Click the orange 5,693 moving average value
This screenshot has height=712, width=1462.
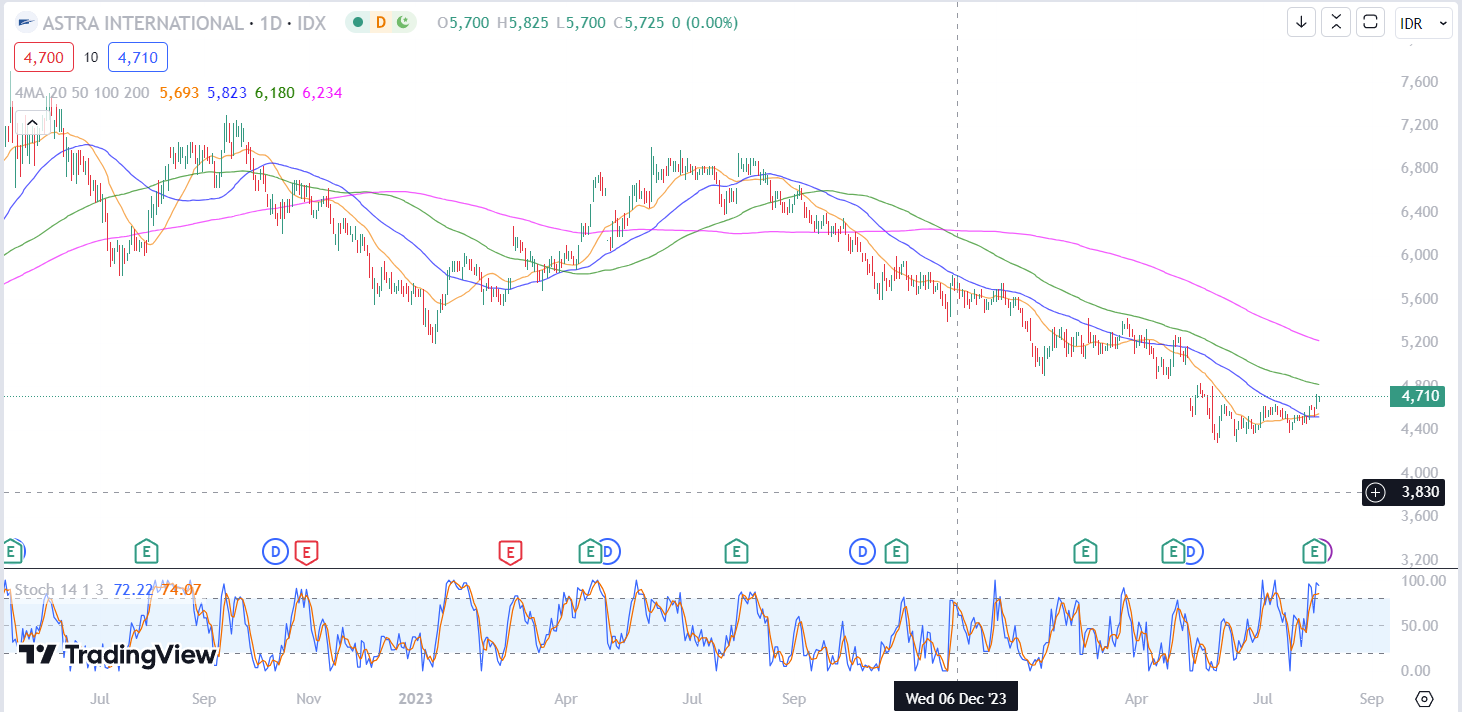click(178, 92)
